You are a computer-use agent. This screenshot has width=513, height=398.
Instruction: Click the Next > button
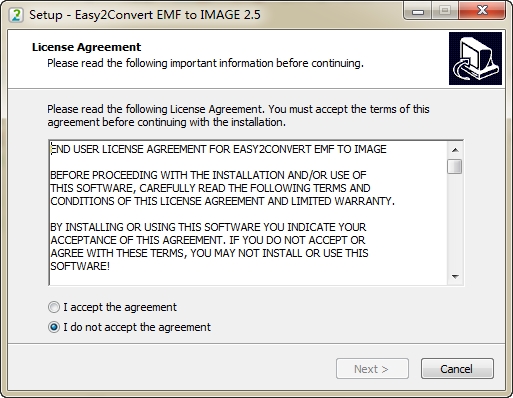tap(372, 369)
